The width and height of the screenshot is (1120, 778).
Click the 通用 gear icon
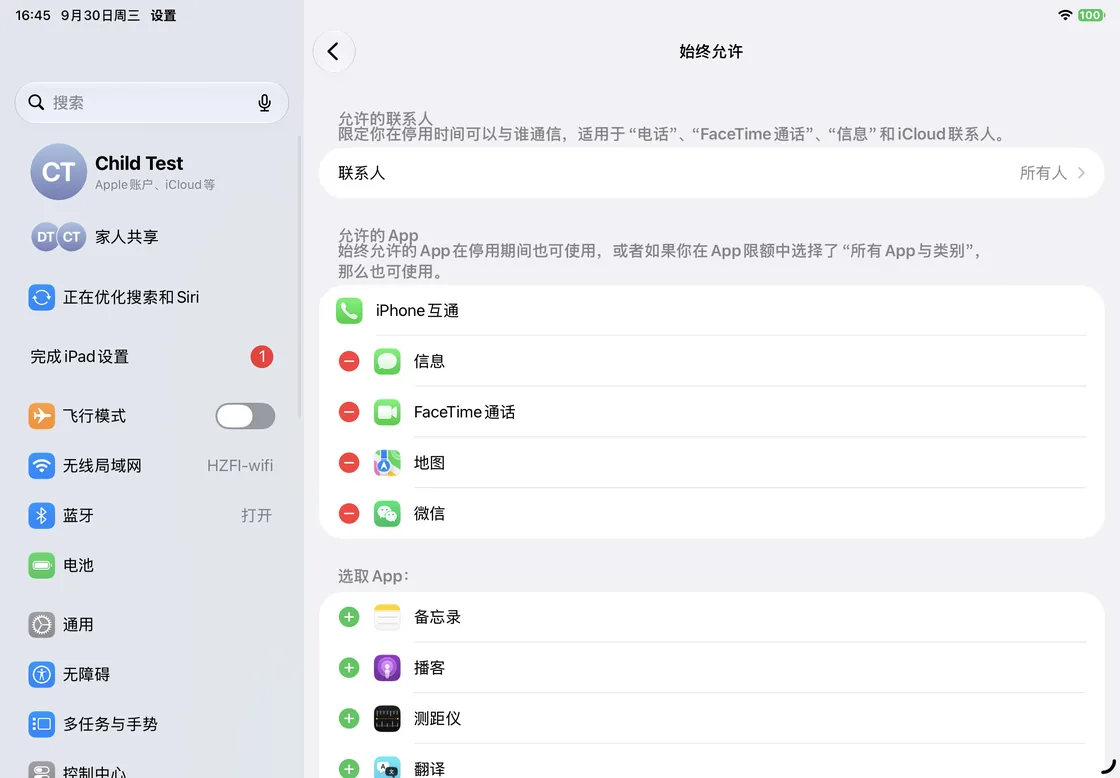pyautogui.click(x=41, y=624)
